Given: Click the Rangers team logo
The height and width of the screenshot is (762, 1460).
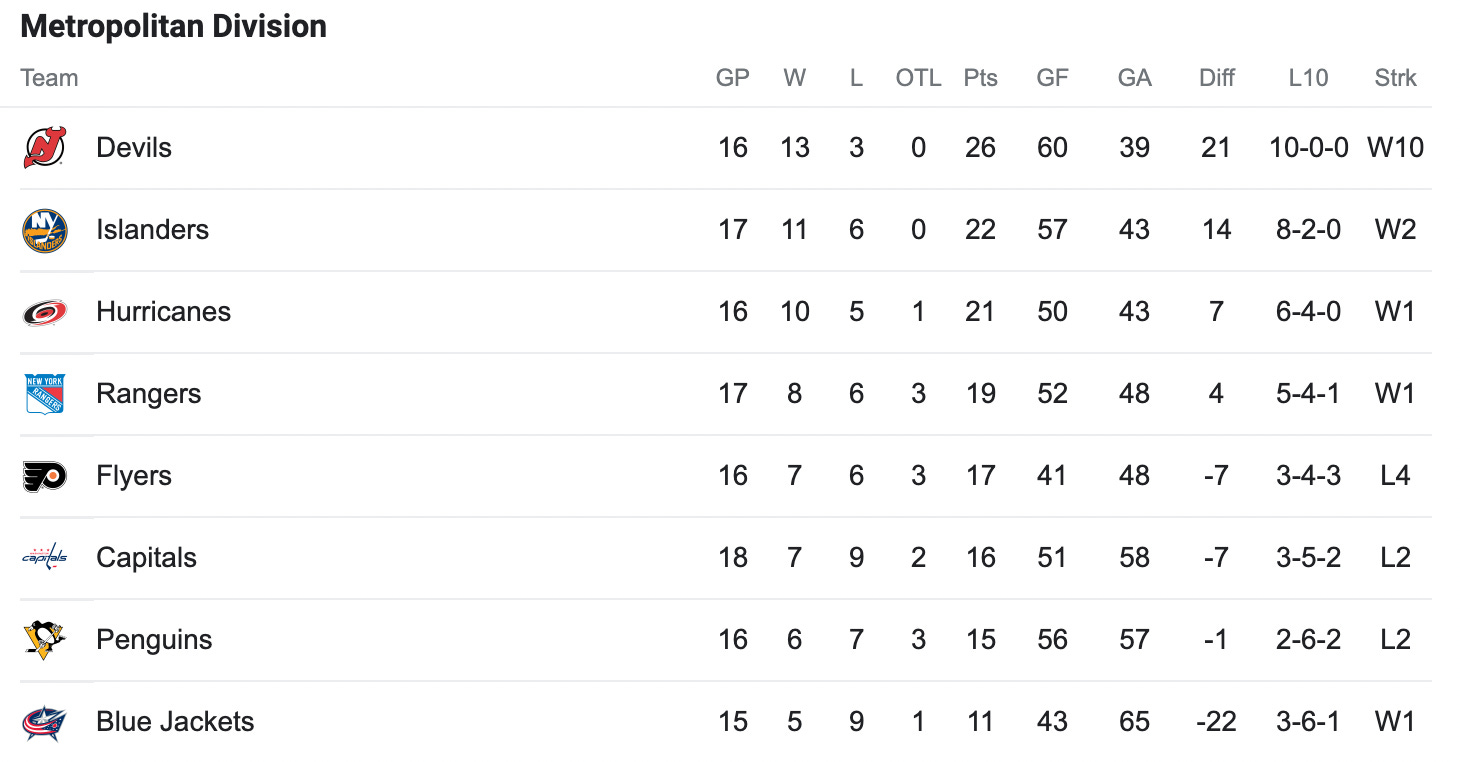Looking at the screenshot, I should tap(45, 394).
